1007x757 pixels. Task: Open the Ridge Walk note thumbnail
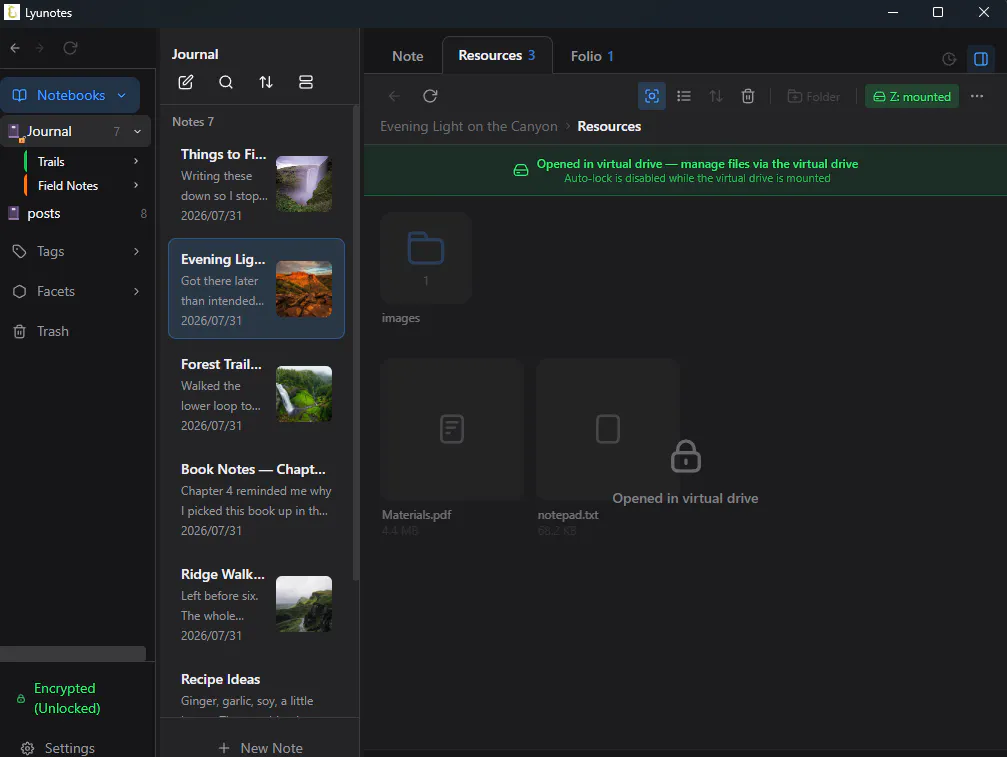304,604
